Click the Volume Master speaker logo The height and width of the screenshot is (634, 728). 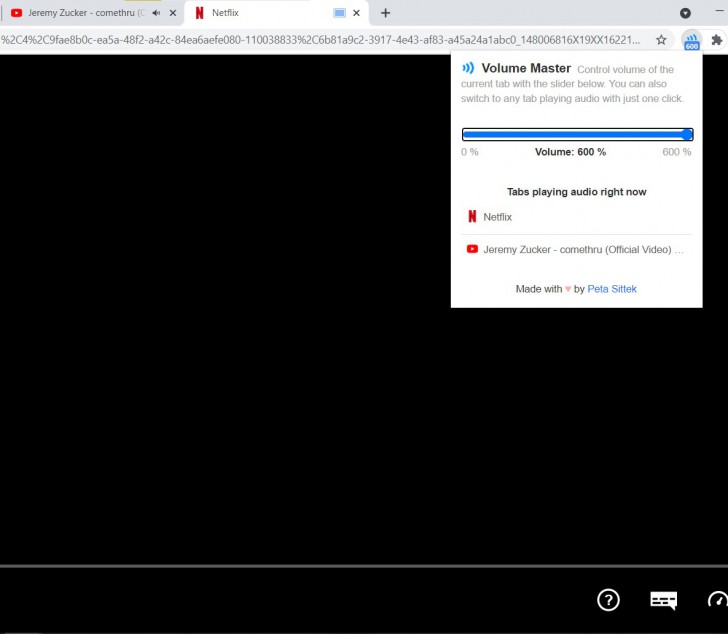coord(468,68)
